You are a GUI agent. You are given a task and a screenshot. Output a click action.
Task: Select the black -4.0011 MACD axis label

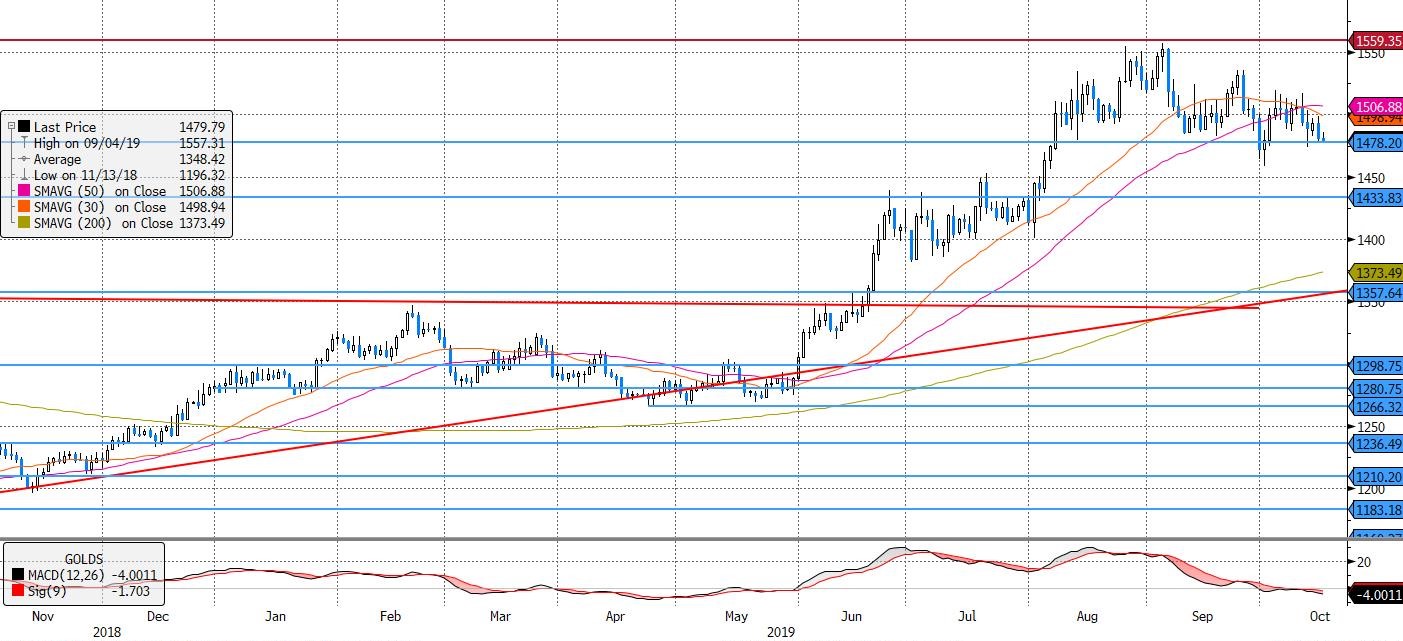(1376, 595)
